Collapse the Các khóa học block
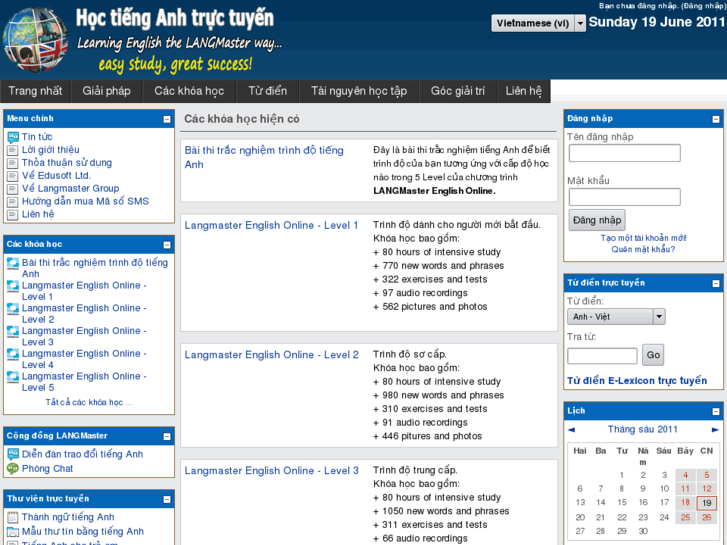Viewport: 727px width, 545px height. click(x=167, y=245)
